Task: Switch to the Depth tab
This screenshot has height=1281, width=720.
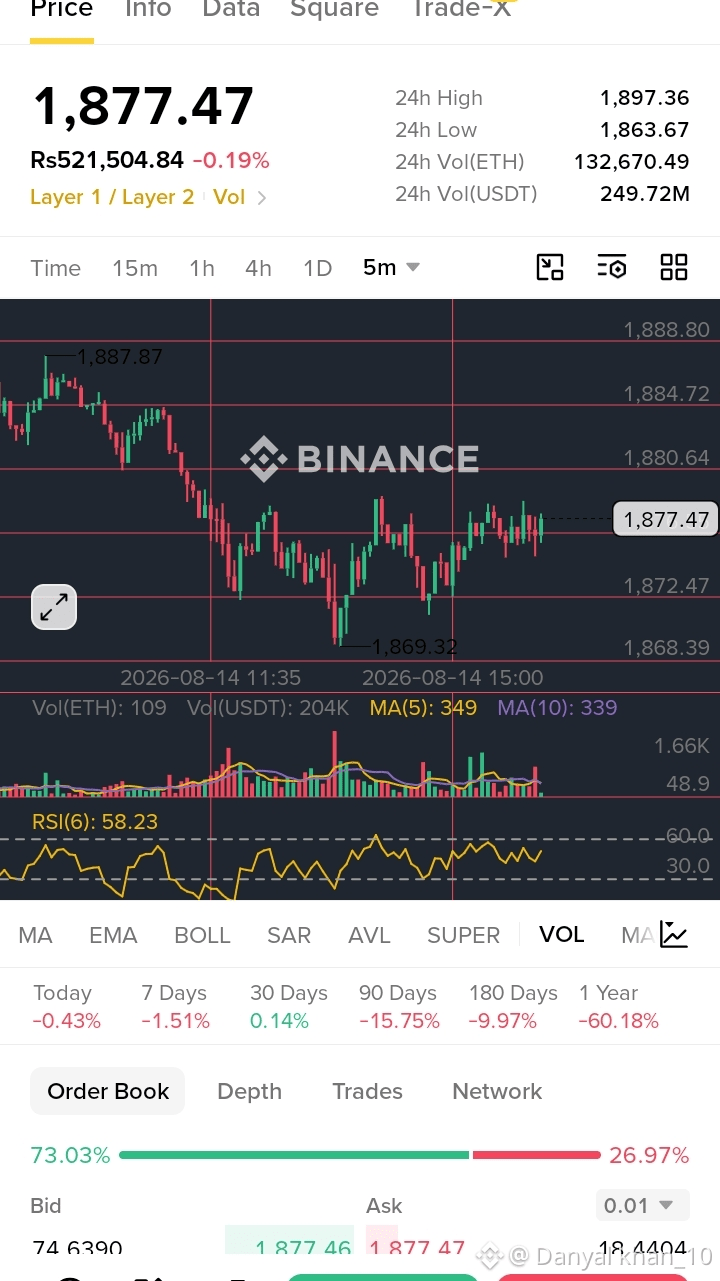Action: [x=249, y=1091]
